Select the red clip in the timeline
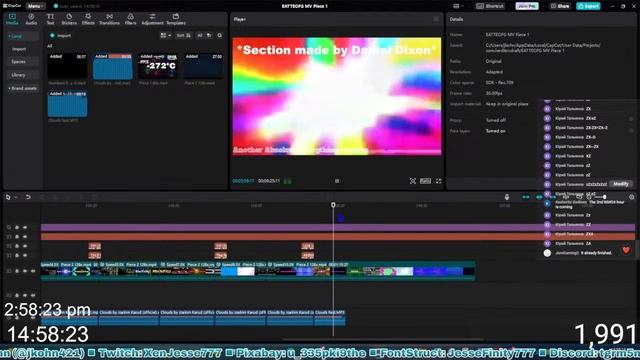Image resolution: width=640 pixels, height=360 pixels. coord(338,237)
